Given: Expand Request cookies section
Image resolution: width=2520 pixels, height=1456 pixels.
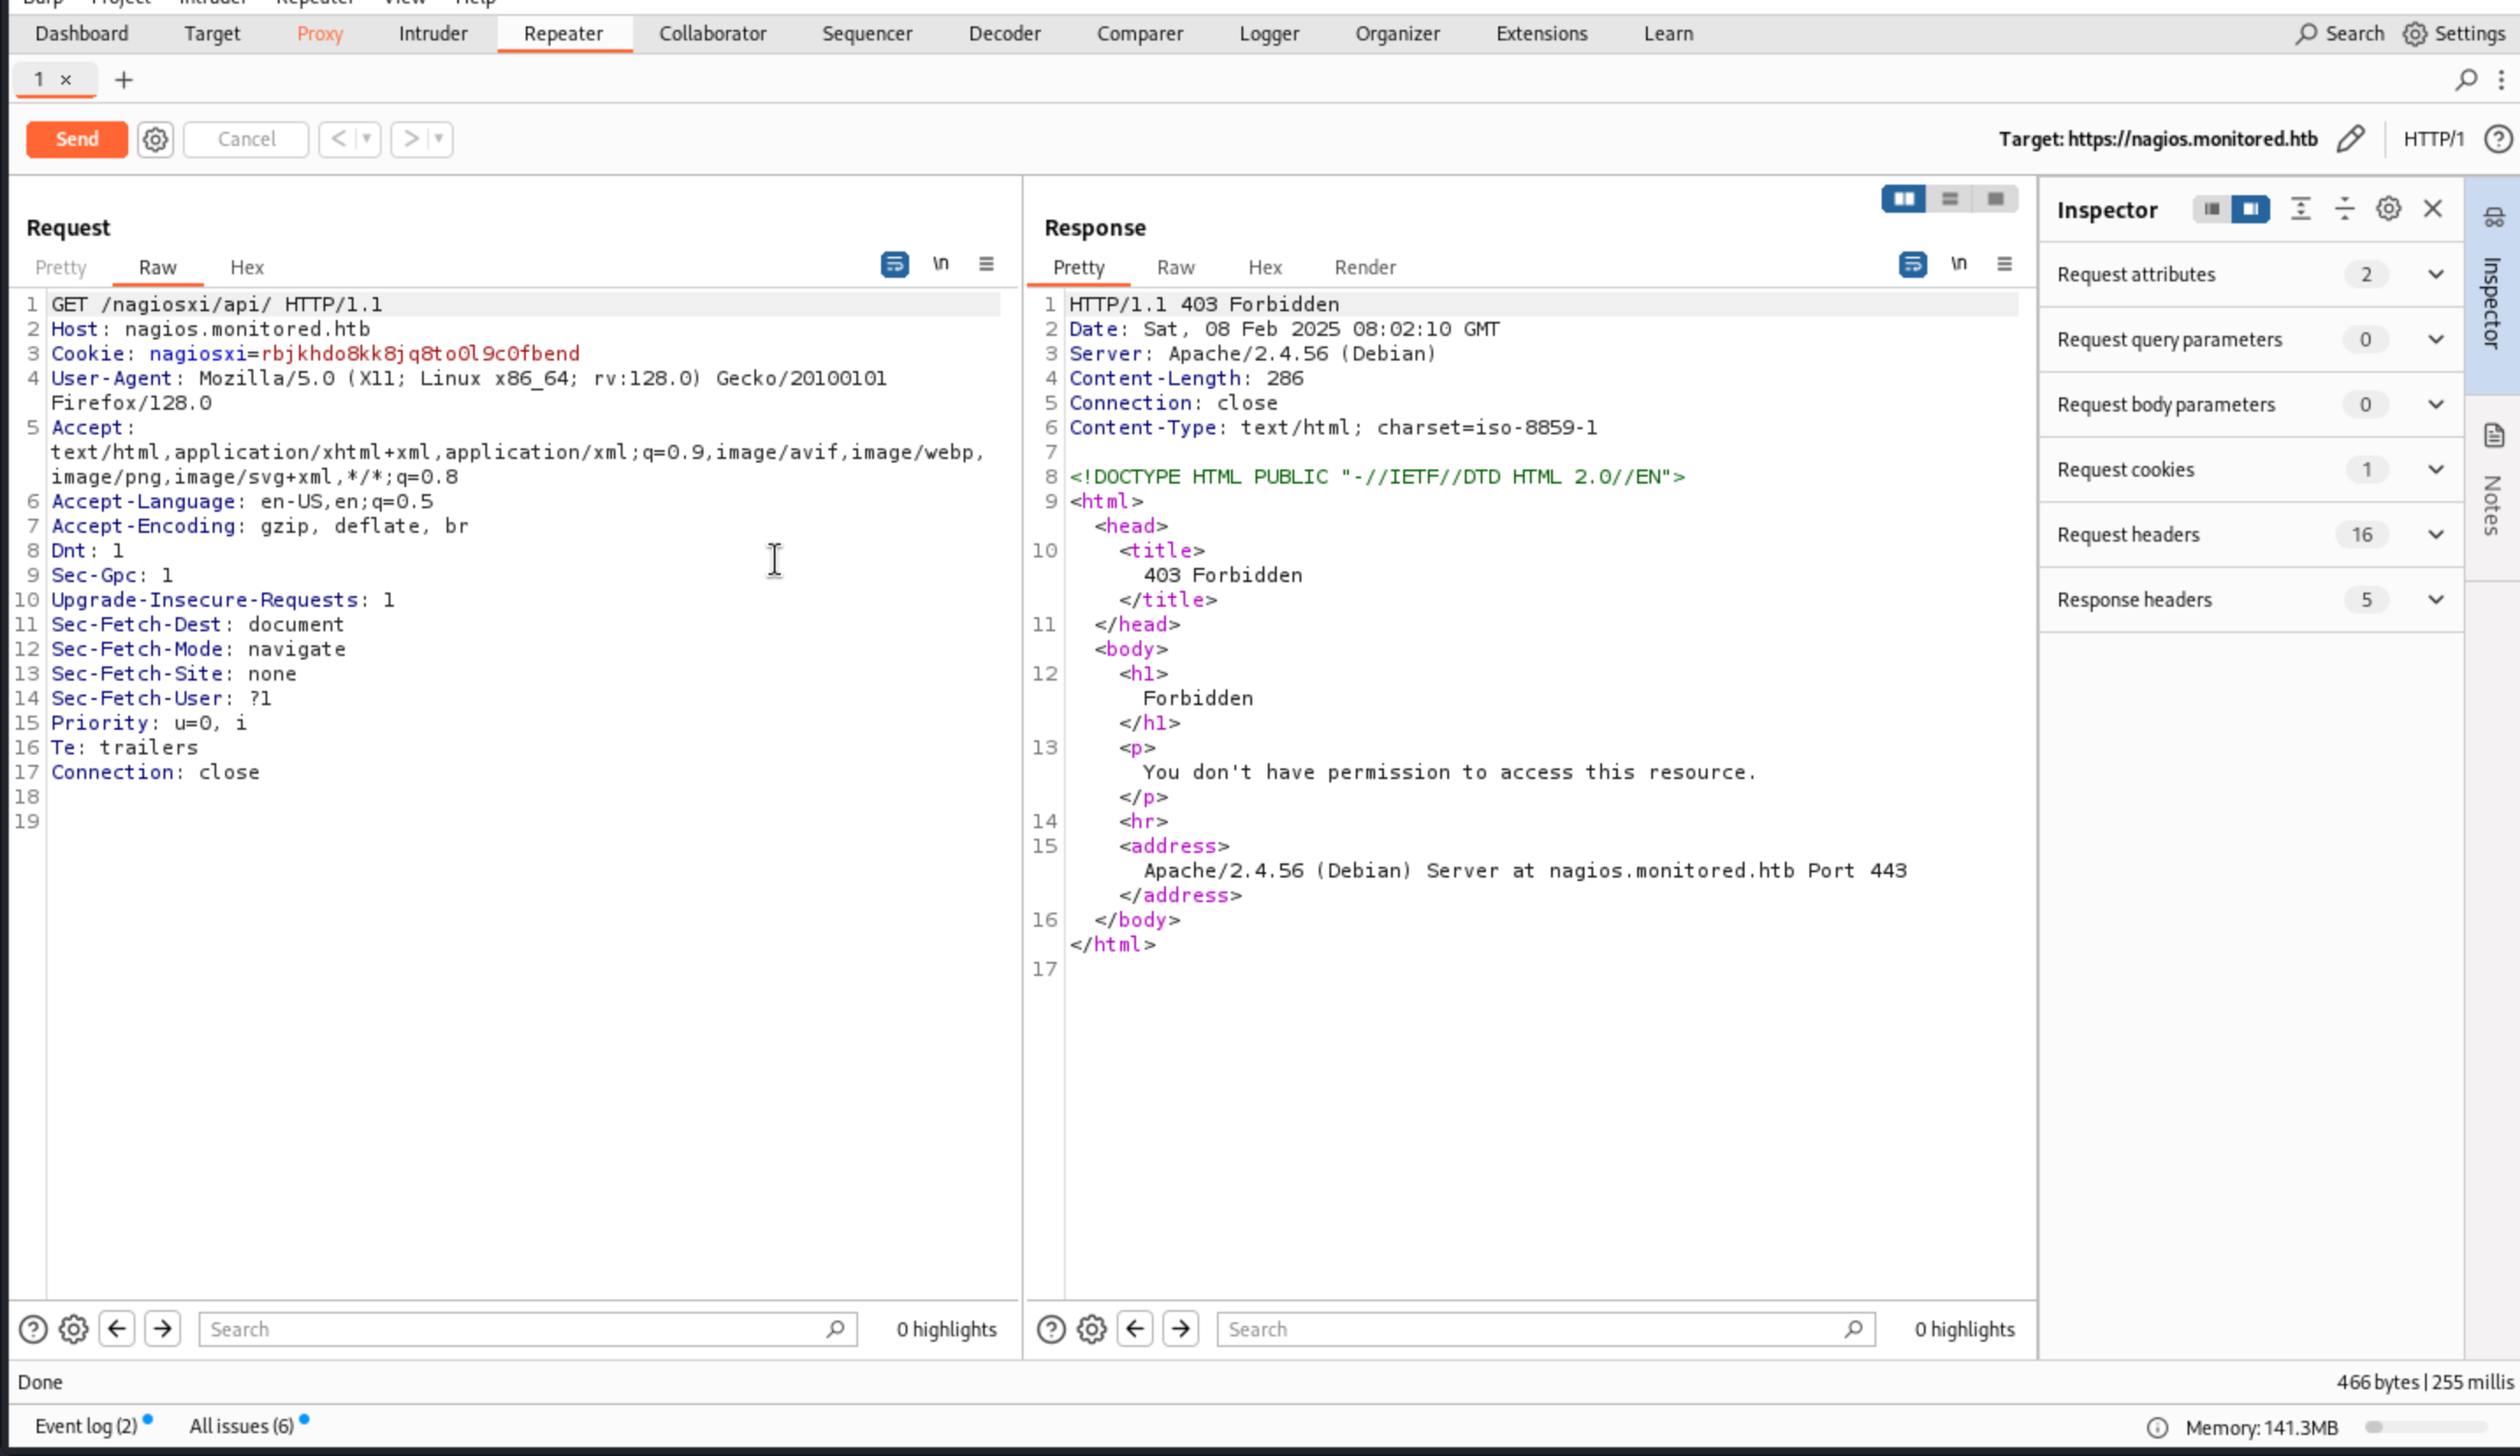Looking at the screenshot, I should [x=2250, y=470].
